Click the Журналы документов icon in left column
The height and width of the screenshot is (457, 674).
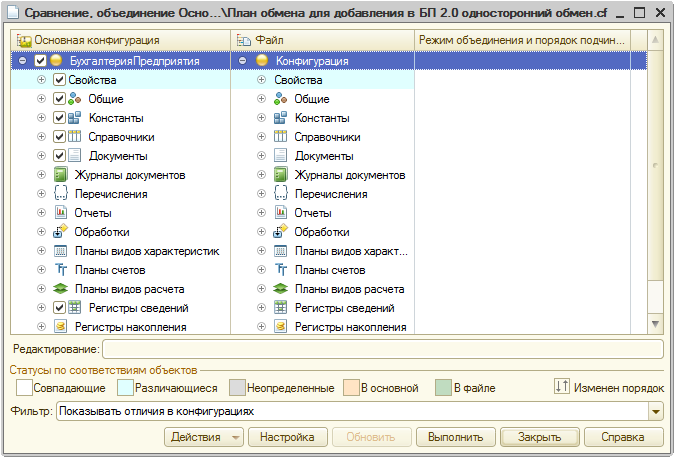pos(61,175)
